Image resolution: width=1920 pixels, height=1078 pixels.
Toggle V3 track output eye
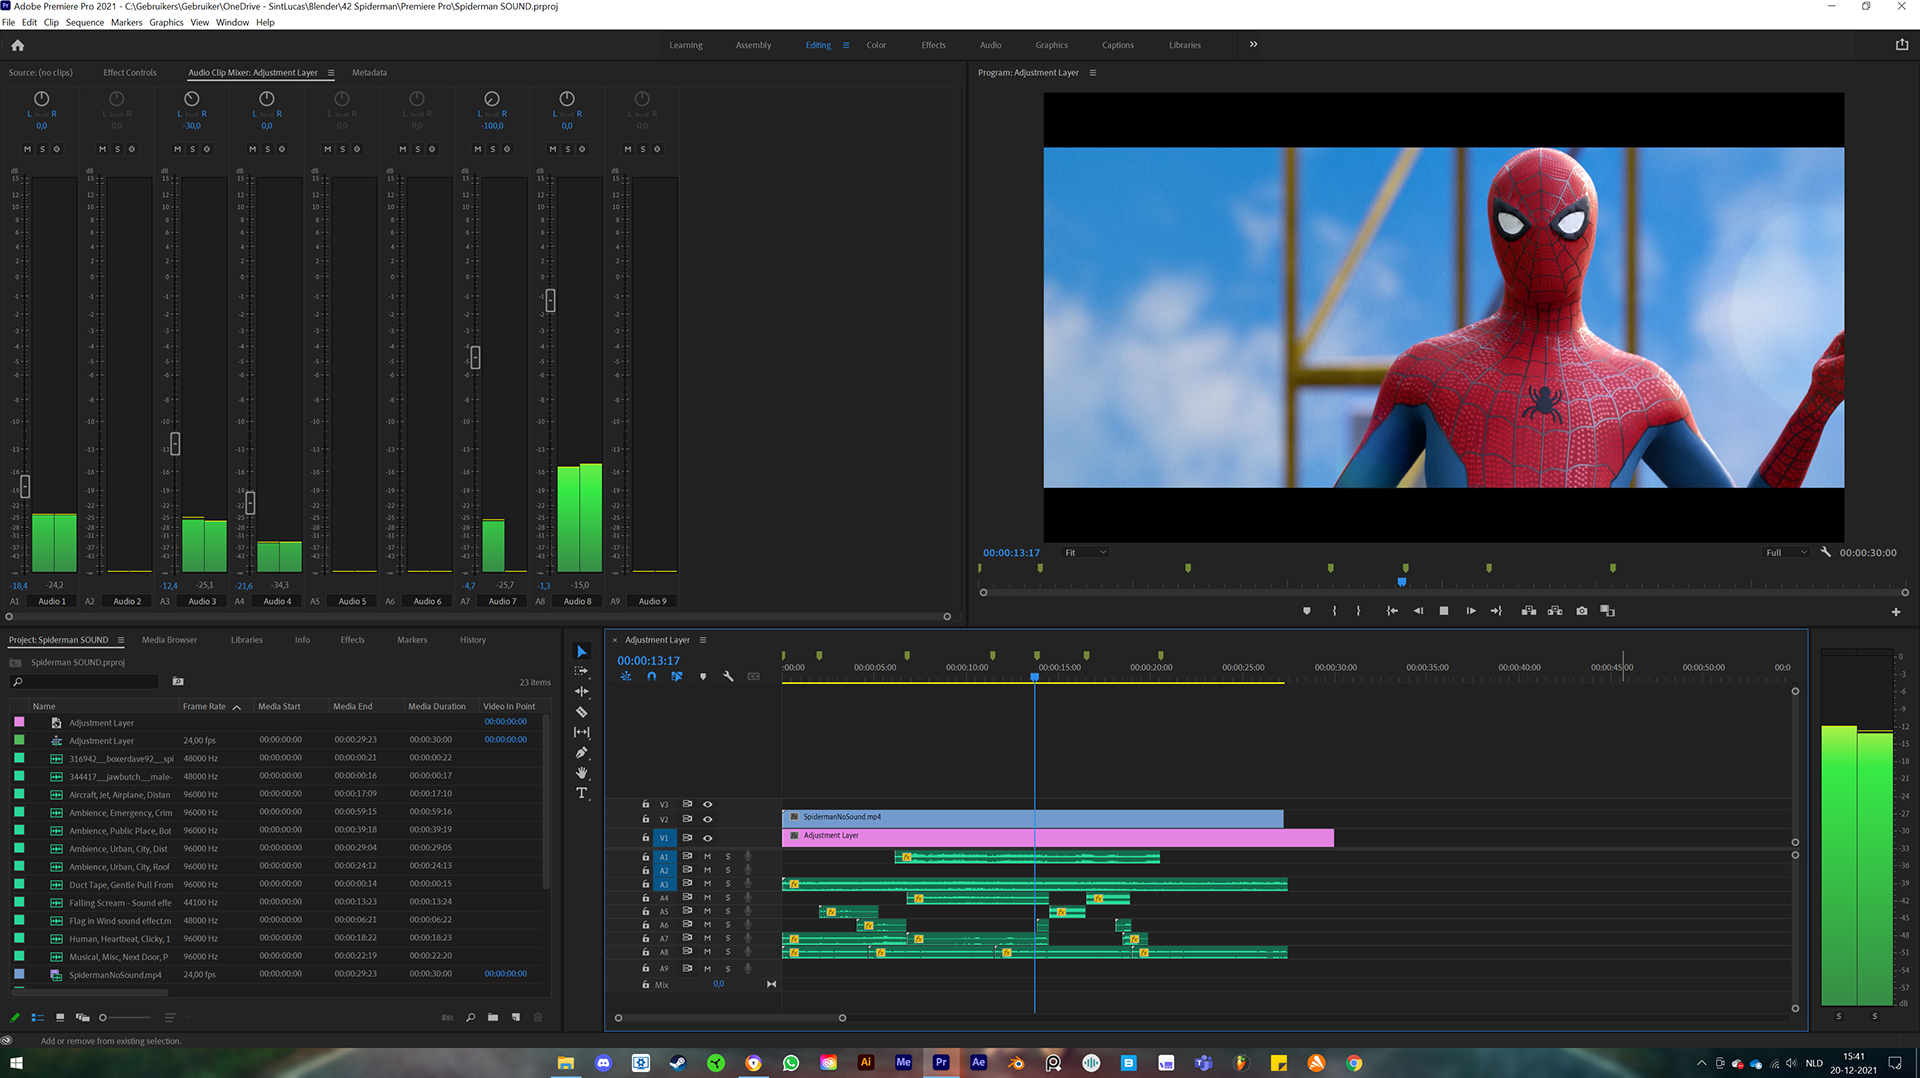[707, 804]
